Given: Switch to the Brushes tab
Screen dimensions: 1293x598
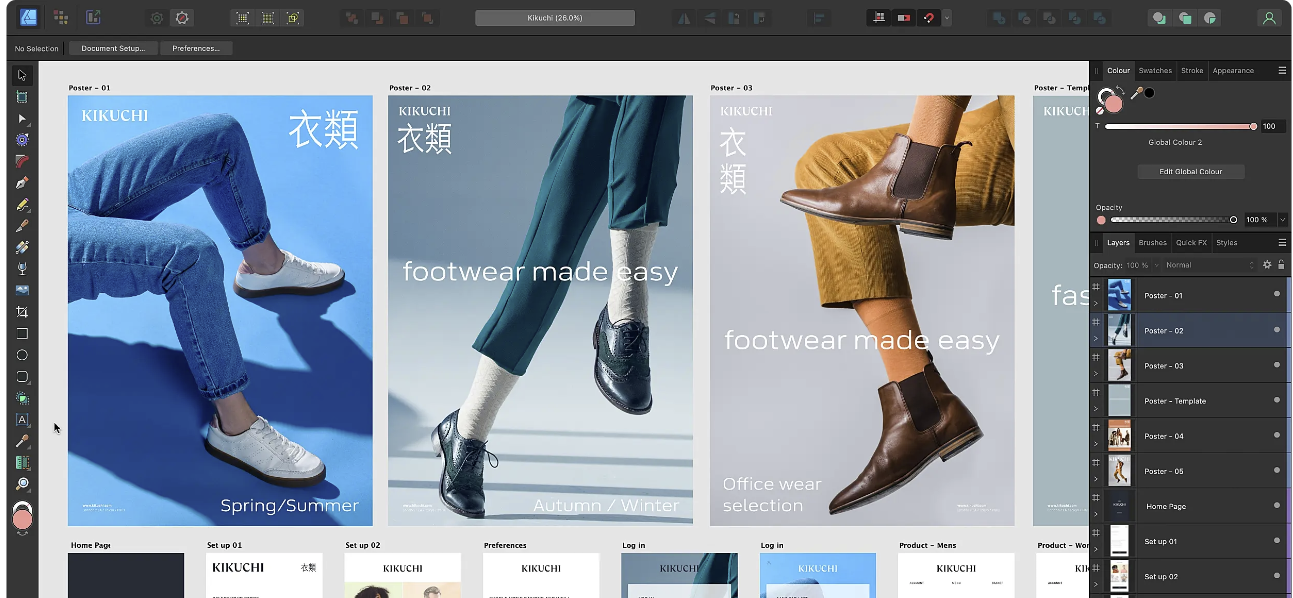Looking at the screenshot, I should (1152, 242).
